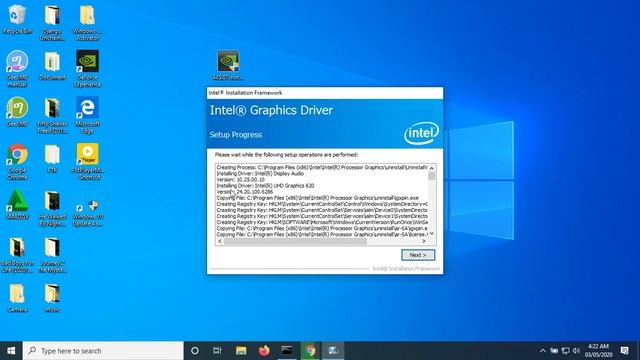The height and width of the screenshot is (360, 640).
Task: Click the log horizontal scroll left arrow
Action: (220, 241)
